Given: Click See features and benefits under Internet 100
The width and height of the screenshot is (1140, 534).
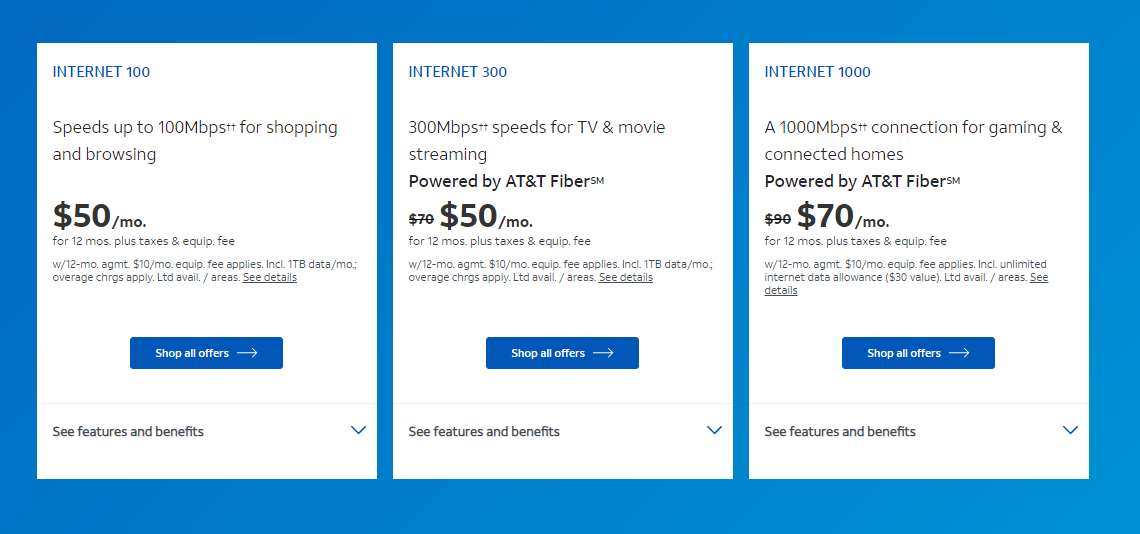Looking at the screenshot, I should coord(128,432).
